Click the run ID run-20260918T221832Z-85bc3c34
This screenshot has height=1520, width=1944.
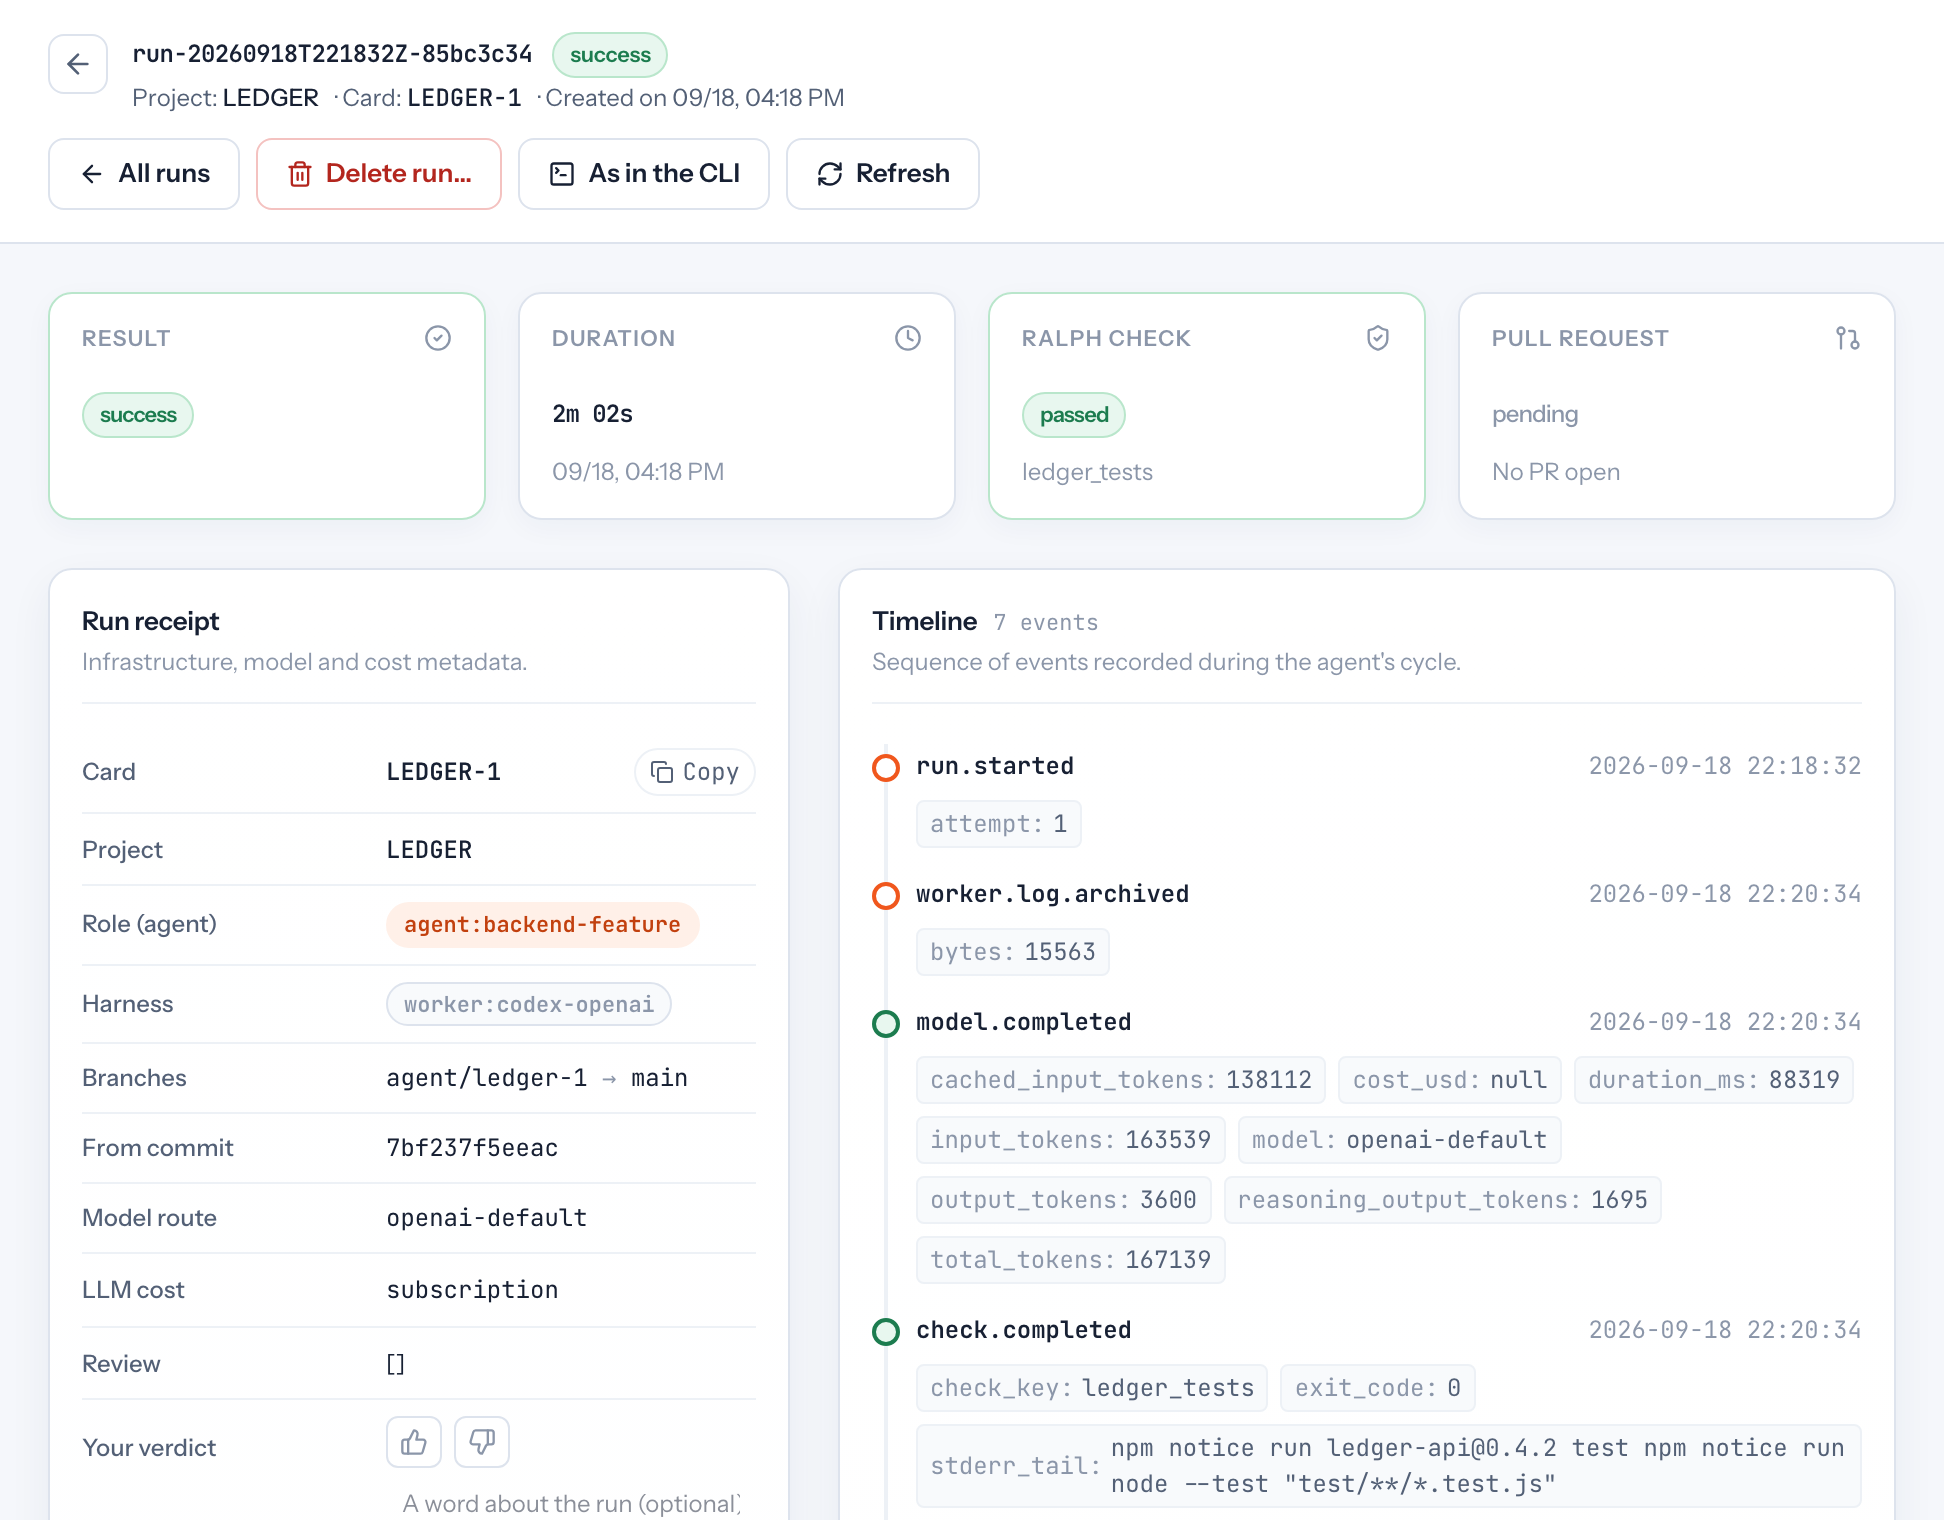pos(332,54)
